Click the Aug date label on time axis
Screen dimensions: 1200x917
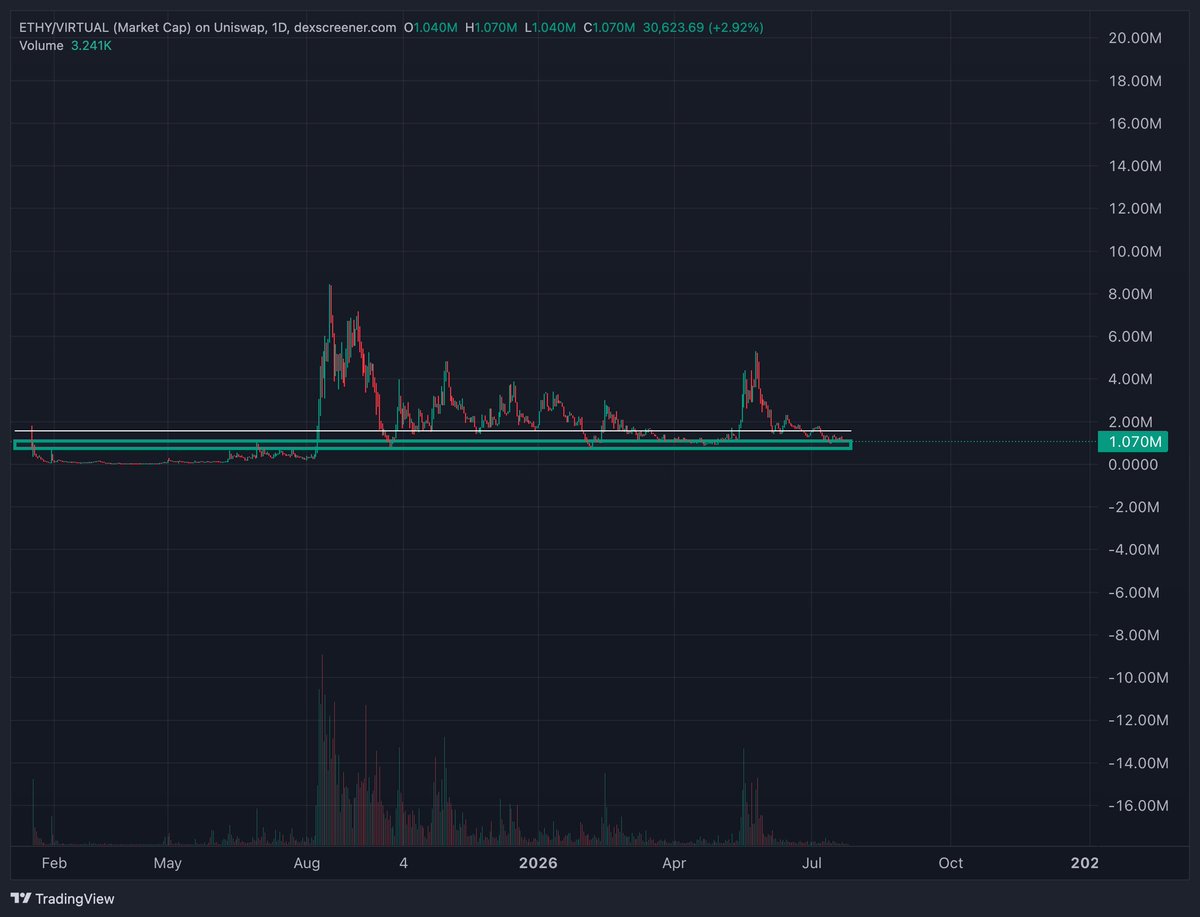(x=307, y=863)
